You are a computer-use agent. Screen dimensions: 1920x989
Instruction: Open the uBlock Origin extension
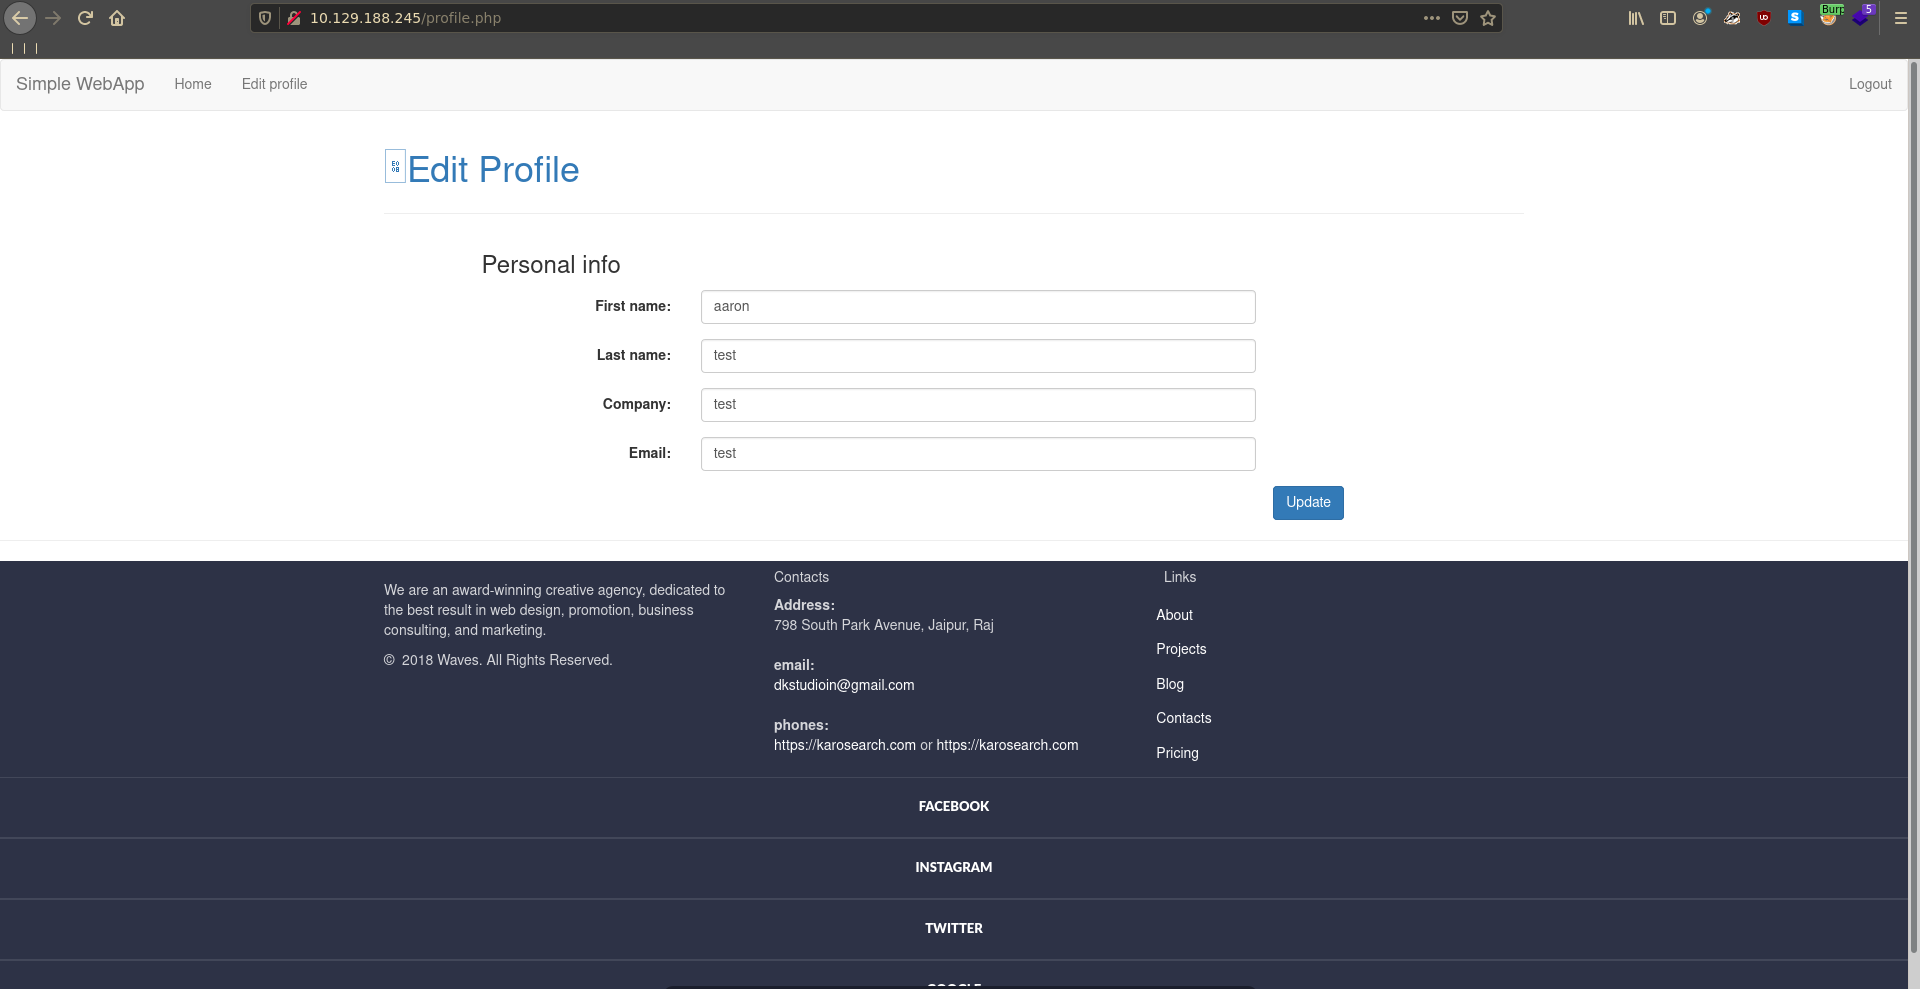1764,18
